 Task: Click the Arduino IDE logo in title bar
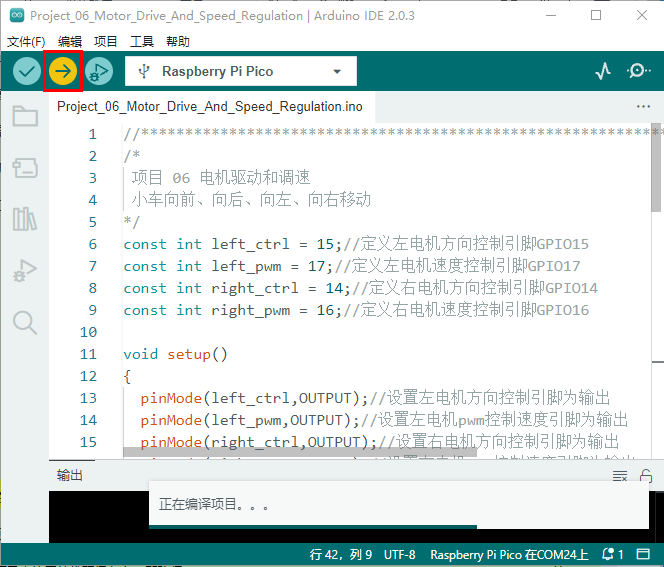[x=17, y=16]
